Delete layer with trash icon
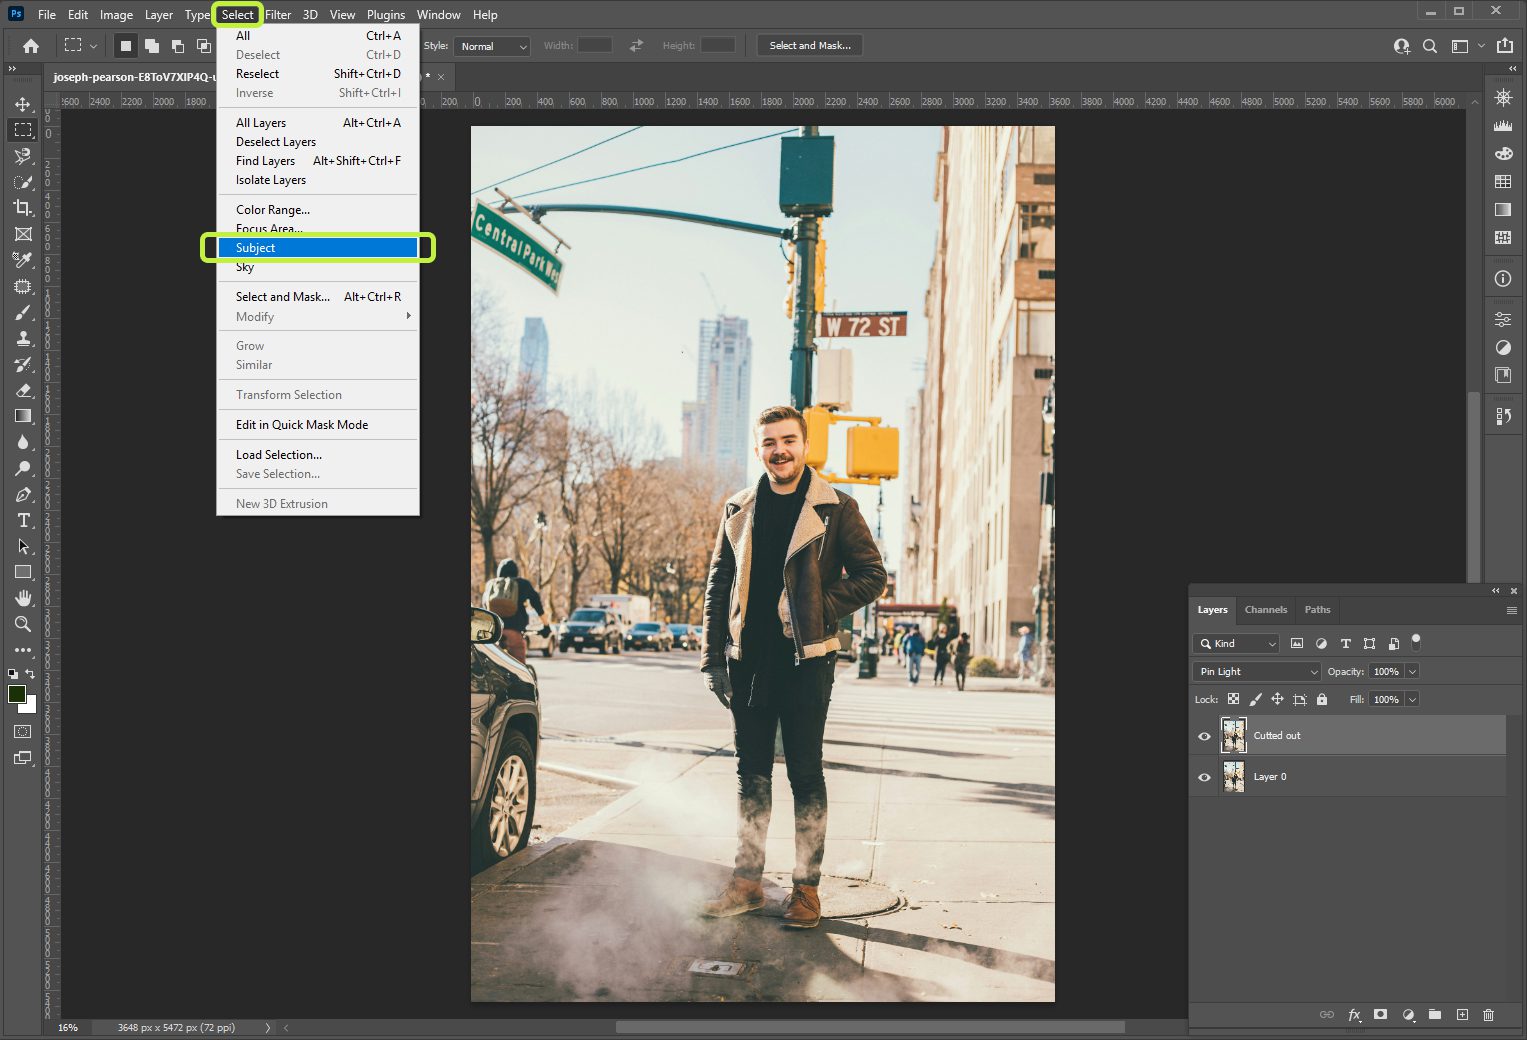 click(1488, 1014)
